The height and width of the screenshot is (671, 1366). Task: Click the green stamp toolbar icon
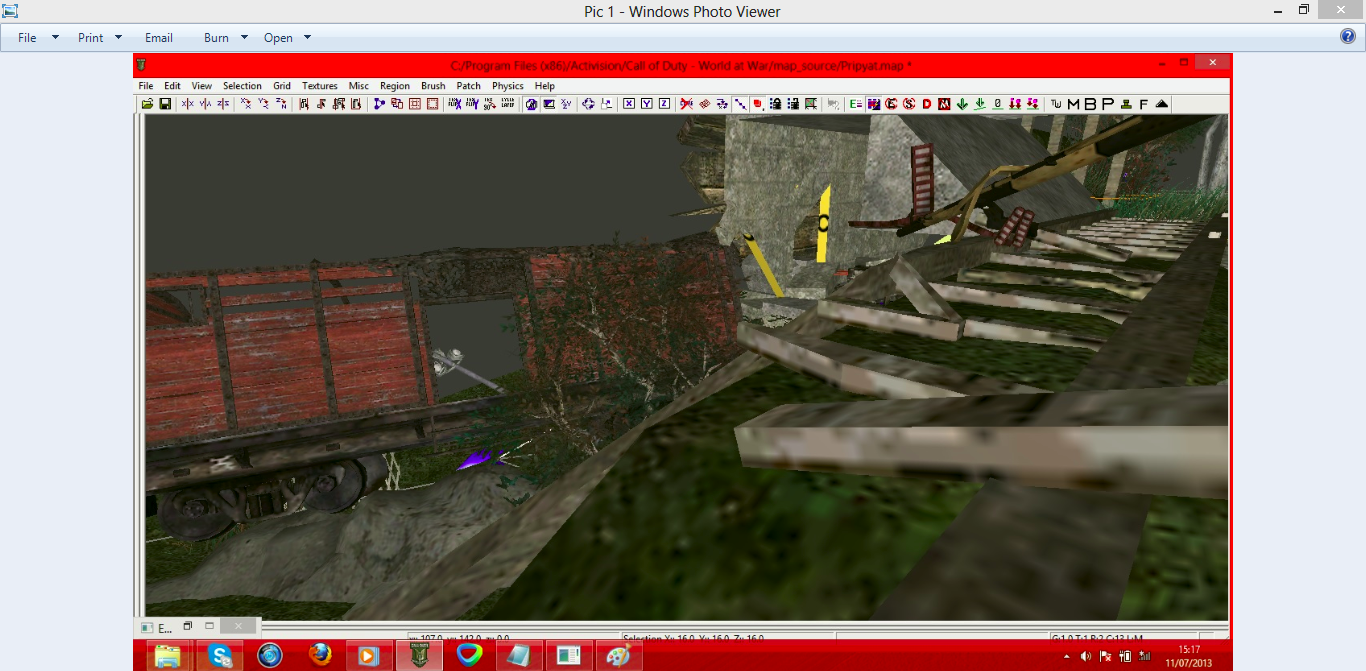[x=1126, y=104]
